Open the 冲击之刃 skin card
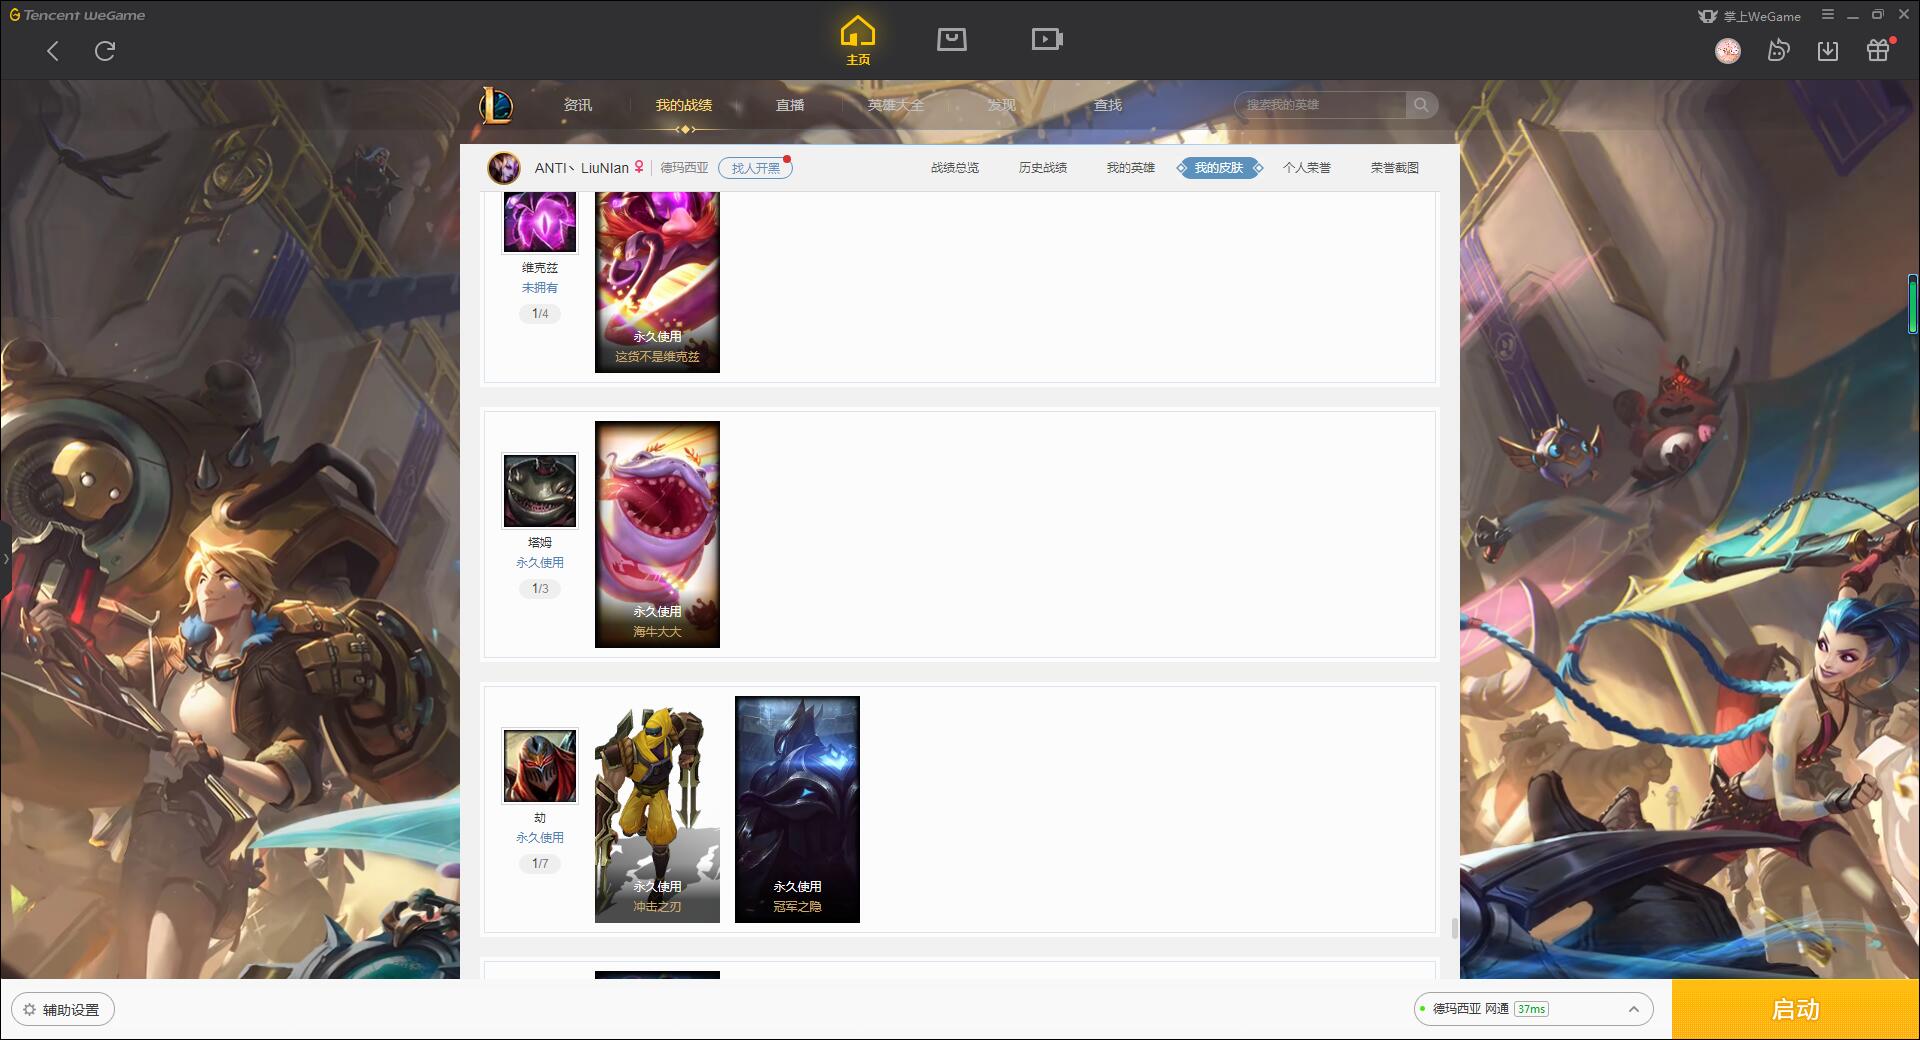This screenshot has height=1040, width=1920. [x=657, y=809]
